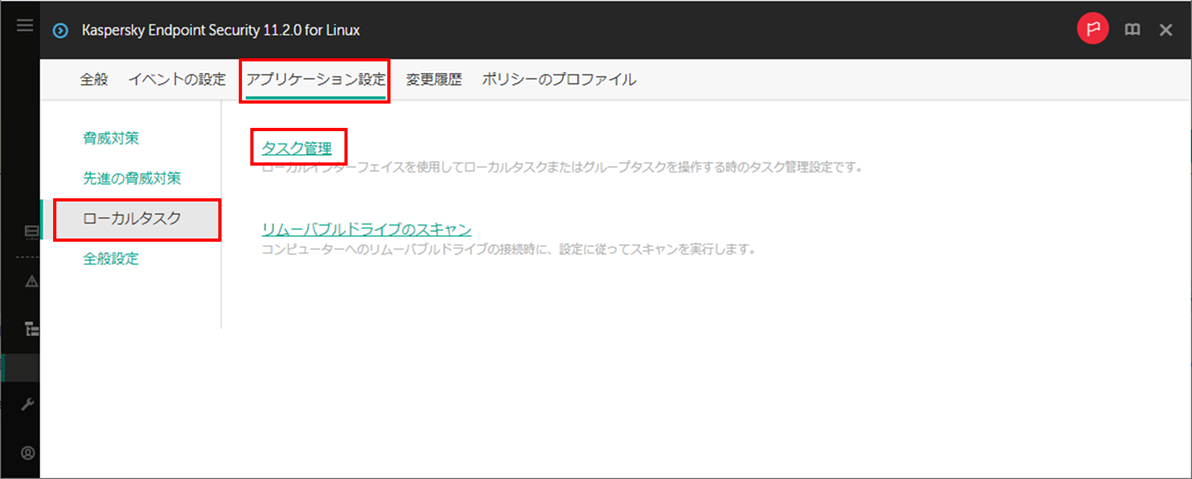Open the ポリシーのプロファイル tab
The height and width of the screenshot is (479, 1192).
(x=559, y=79)
